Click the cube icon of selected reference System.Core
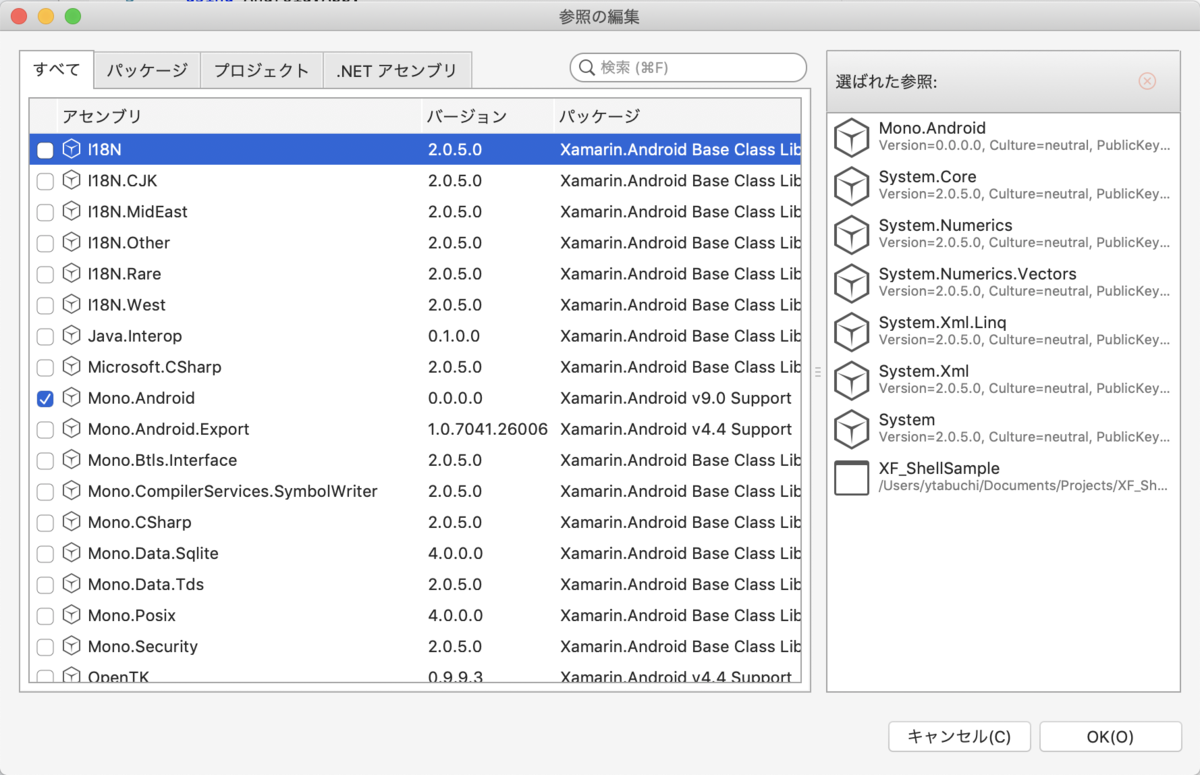 click(851, 186)
